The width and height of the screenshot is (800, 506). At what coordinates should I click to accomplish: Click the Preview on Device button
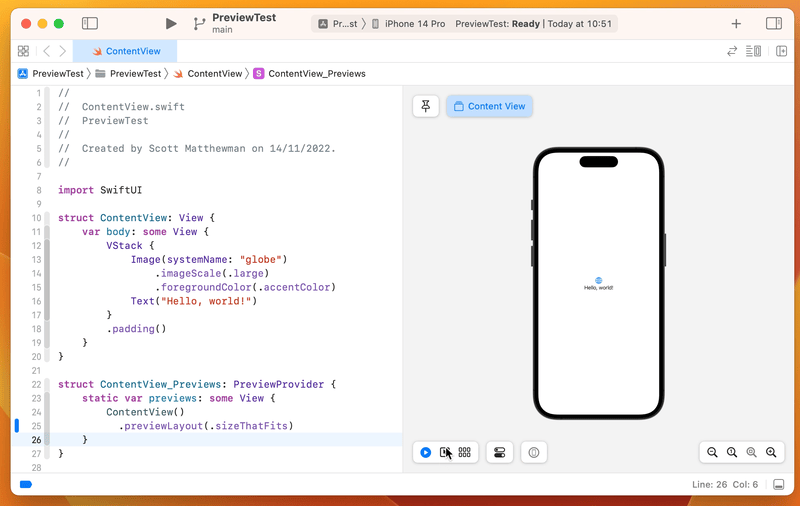point(534,452)
